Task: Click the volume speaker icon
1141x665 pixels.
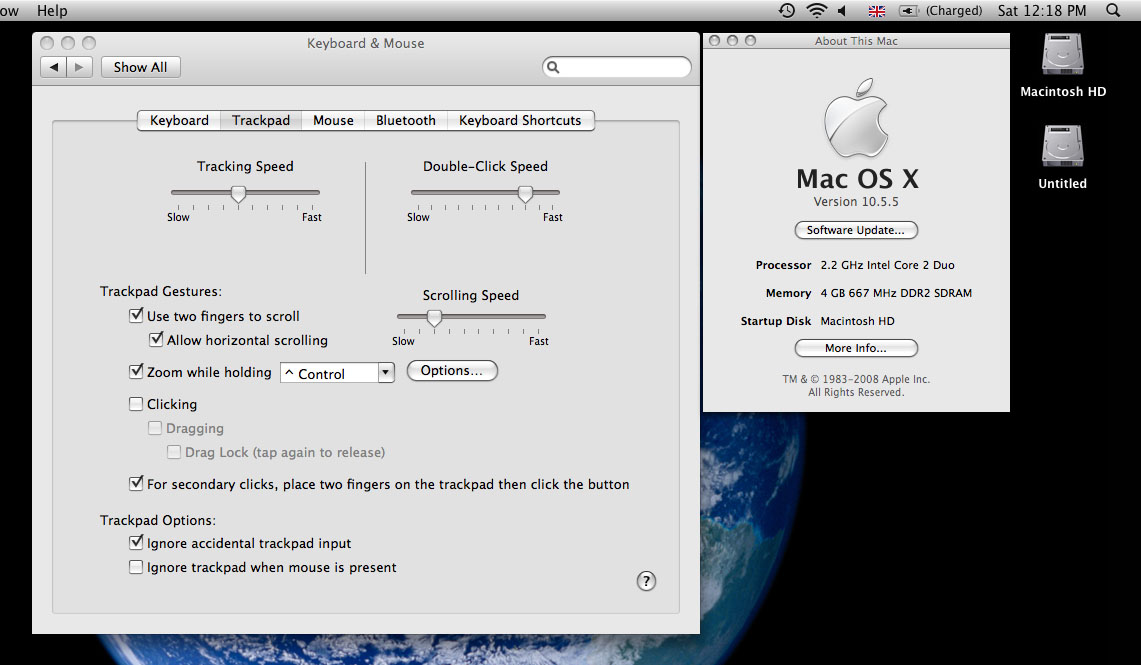Action: [843, 10]
